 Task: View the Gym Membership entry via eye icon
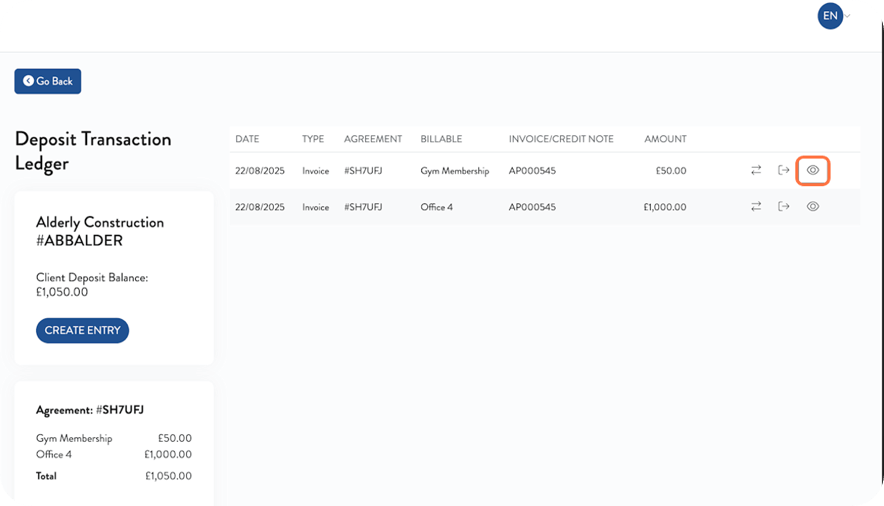813,171
